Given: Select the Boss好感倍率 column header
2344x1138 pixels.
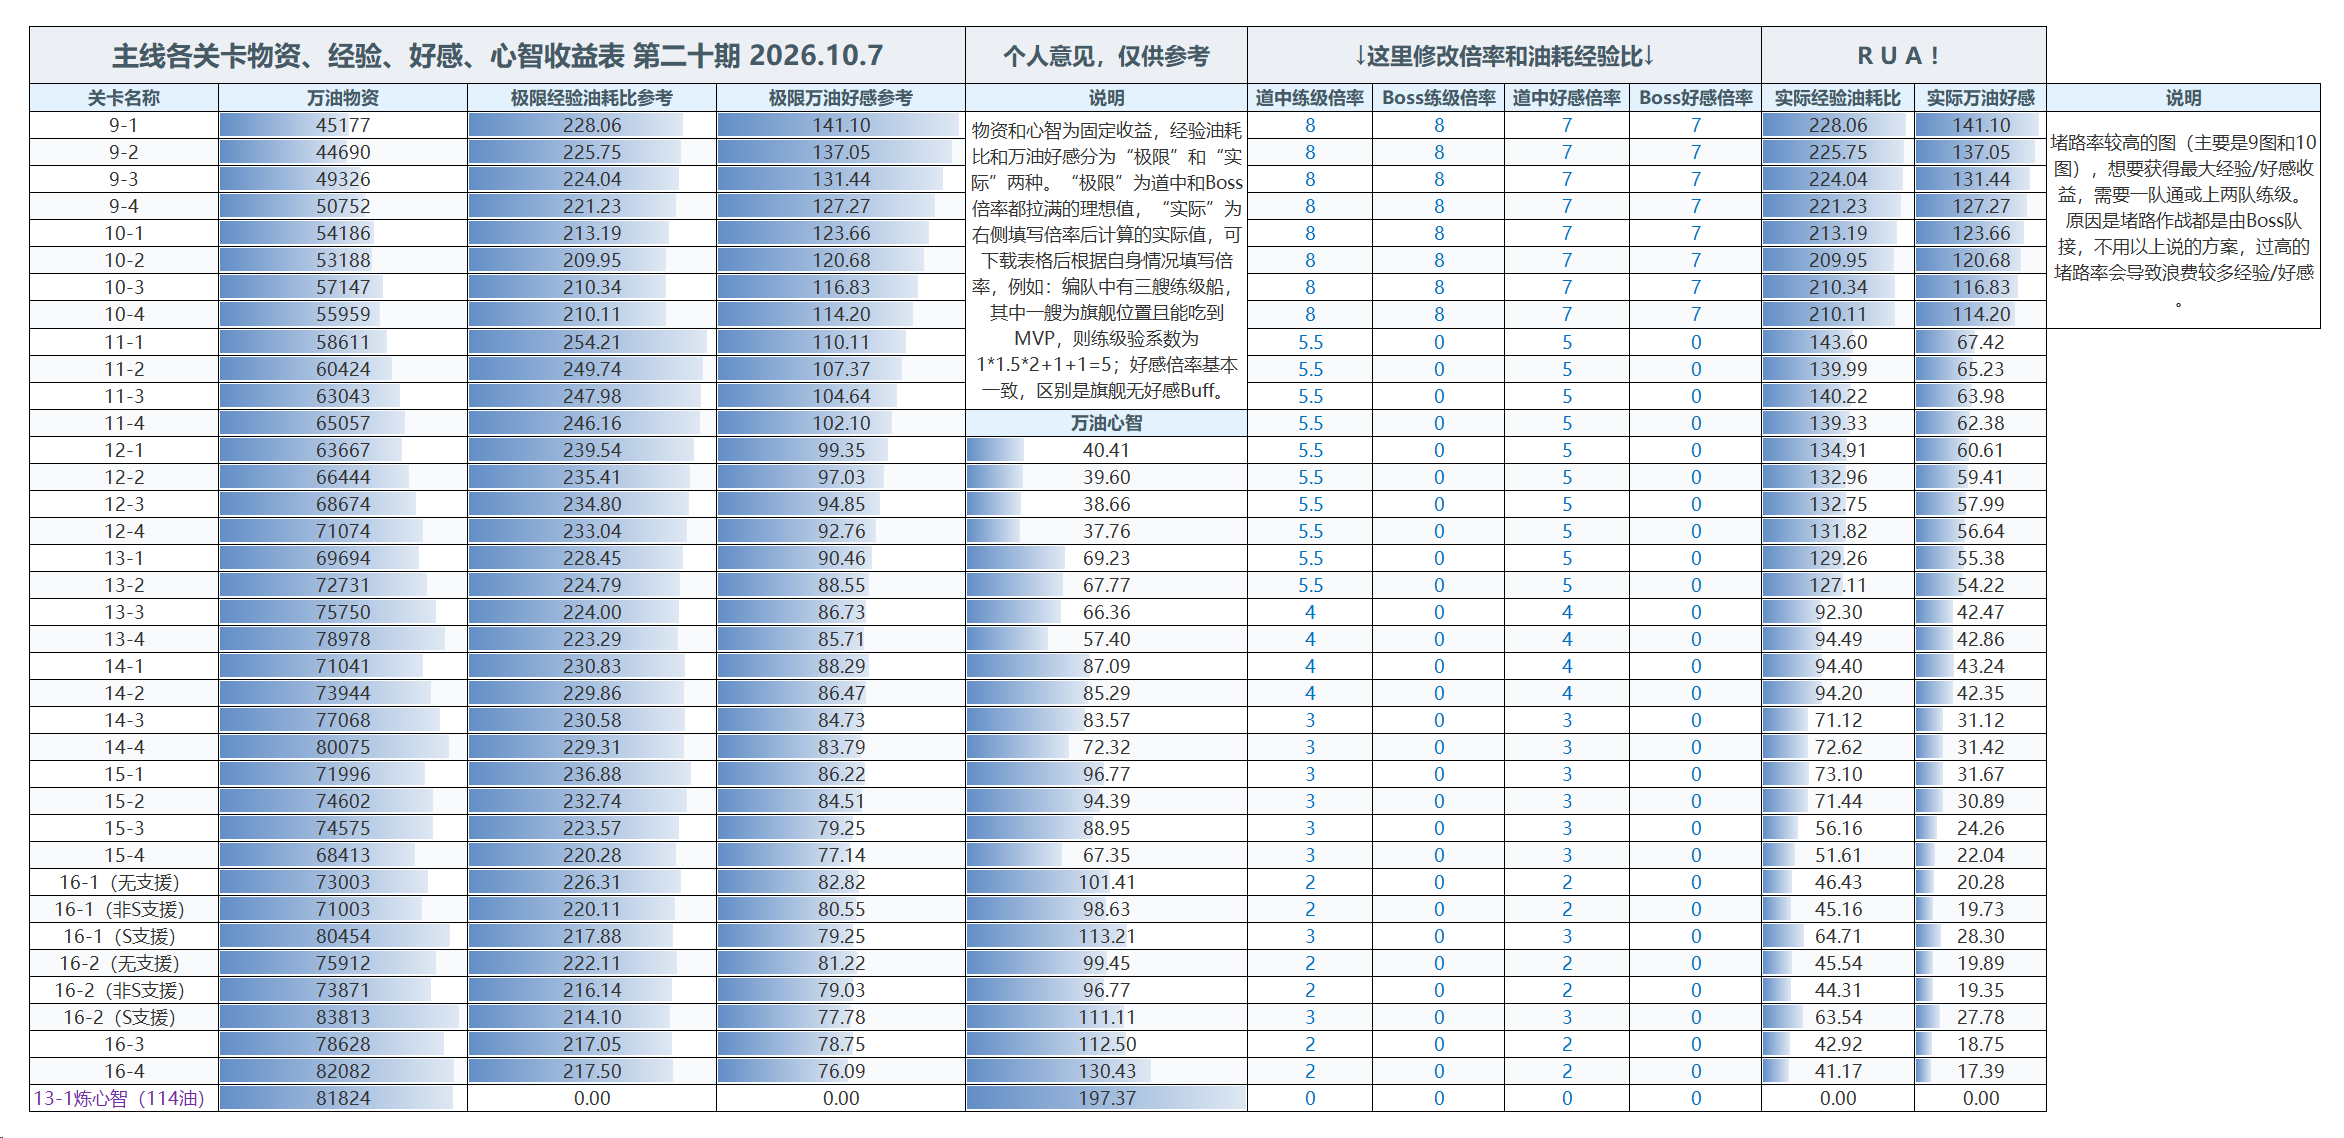Looking at the screenshot, I should [x=1696, y=98].
